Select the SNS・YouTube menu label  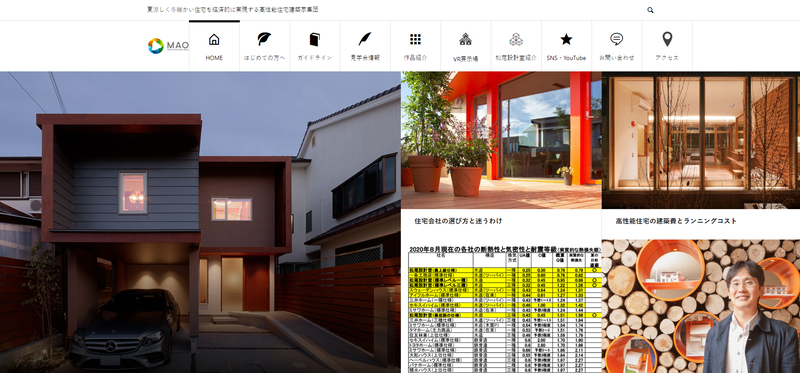point(566,58)
